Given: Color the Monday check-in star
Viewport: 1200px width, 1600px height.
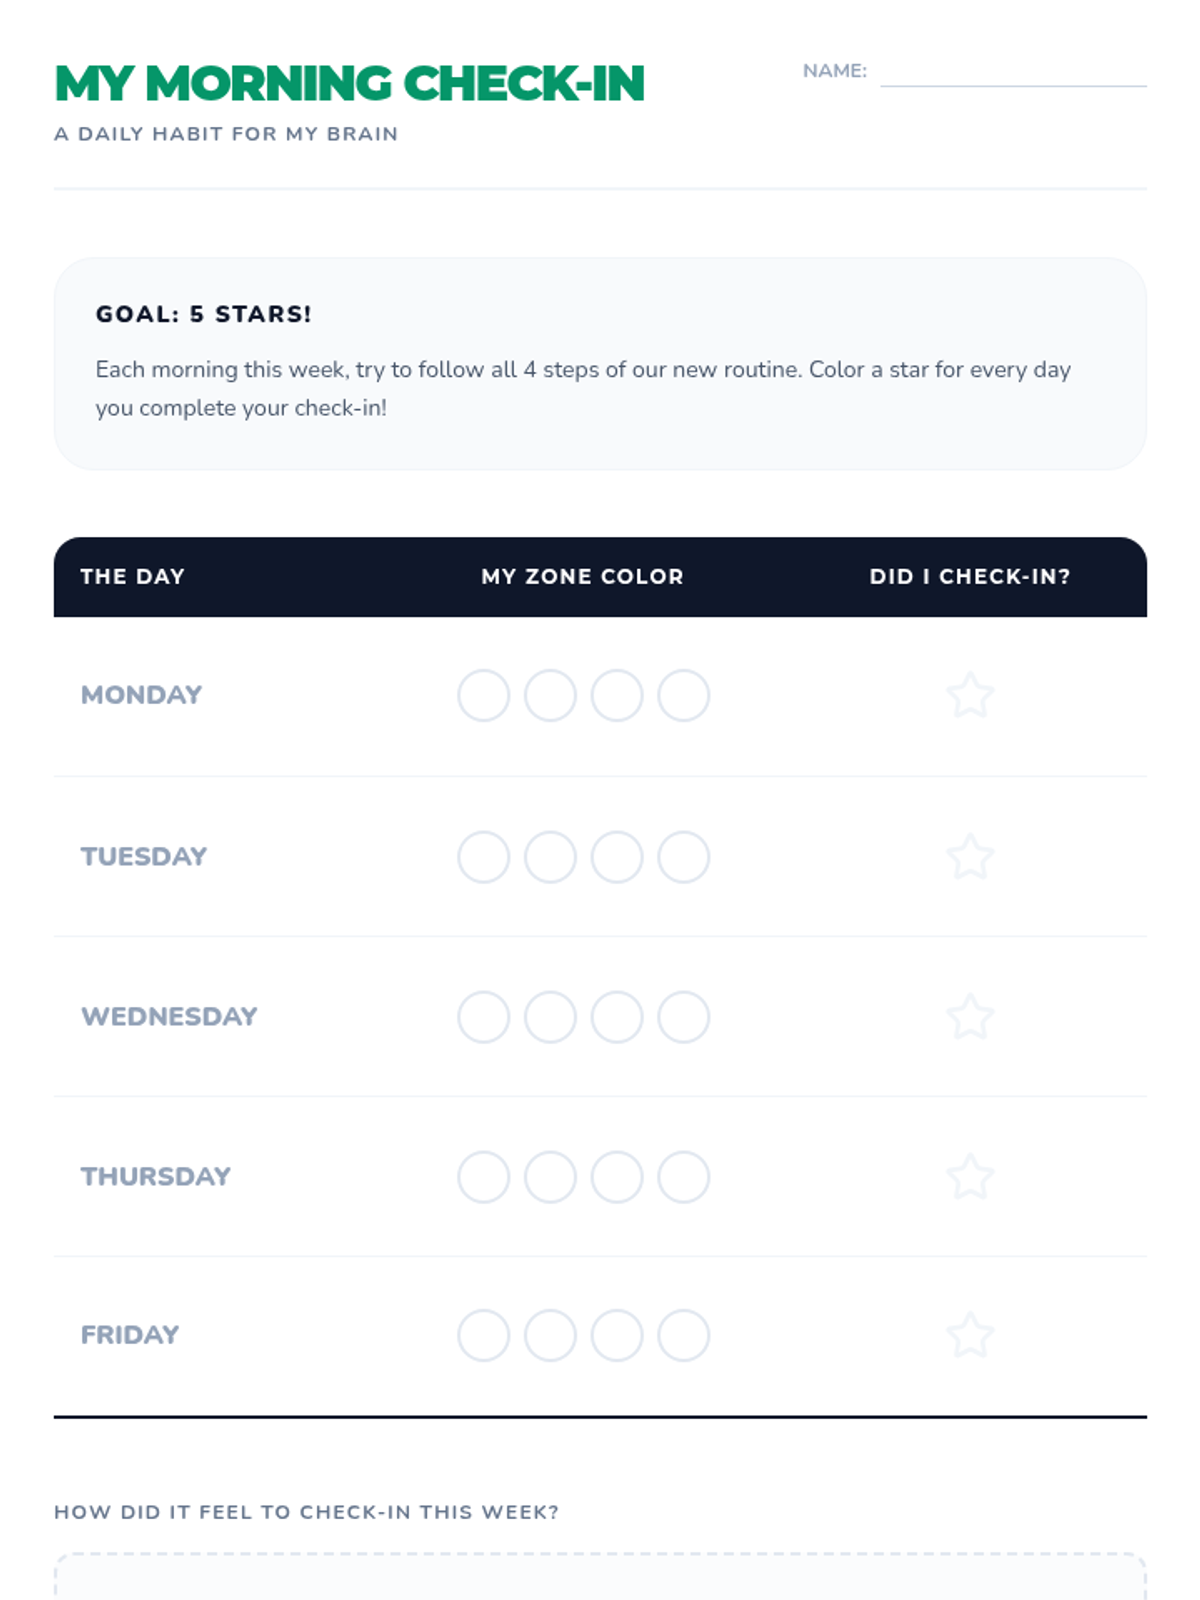Looking at the screenshot, I should (x=970, y=696).
